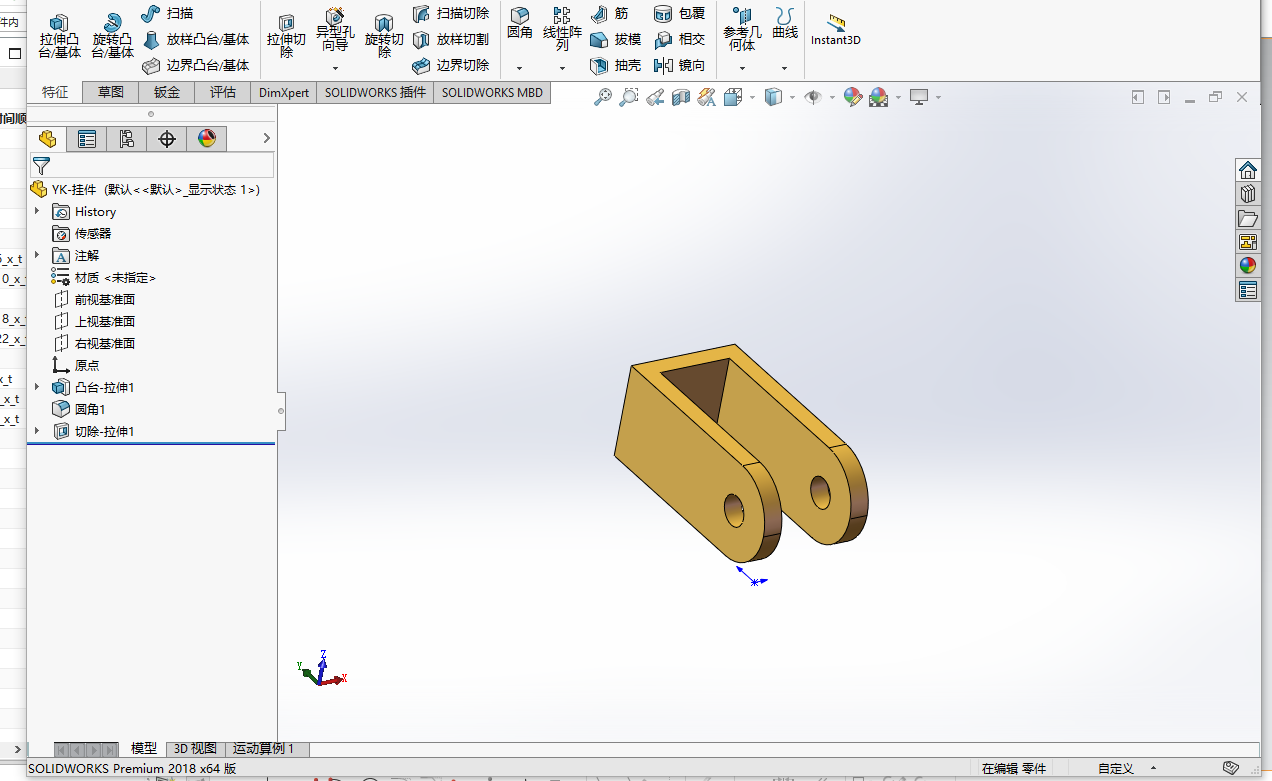
Task: Click the Lofted Cut (放样切割) tool
Action: point(450,39)
